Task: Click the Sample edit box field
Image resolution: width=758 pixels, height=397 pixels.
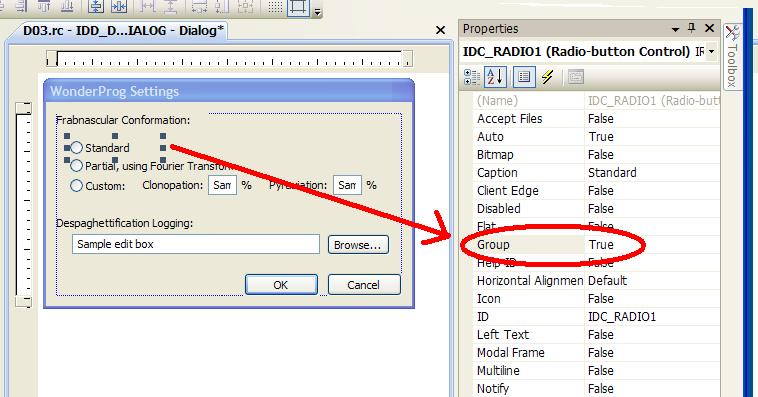Action: [x=196, y=244]
